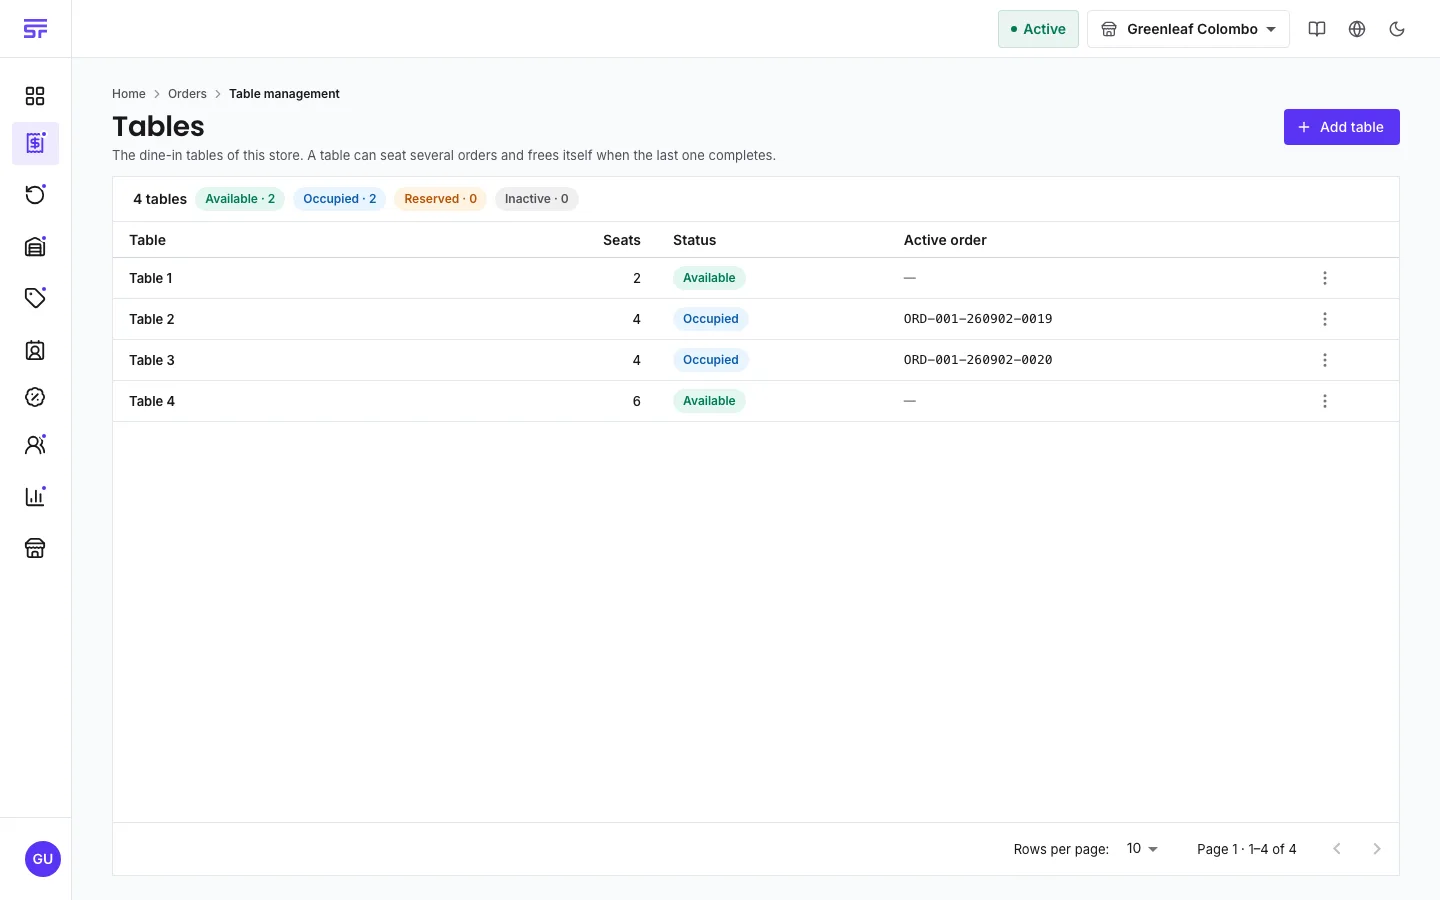The image size is (1440, 900).
Task: Go to the previous page arrow
Action: click(1337, 849)
